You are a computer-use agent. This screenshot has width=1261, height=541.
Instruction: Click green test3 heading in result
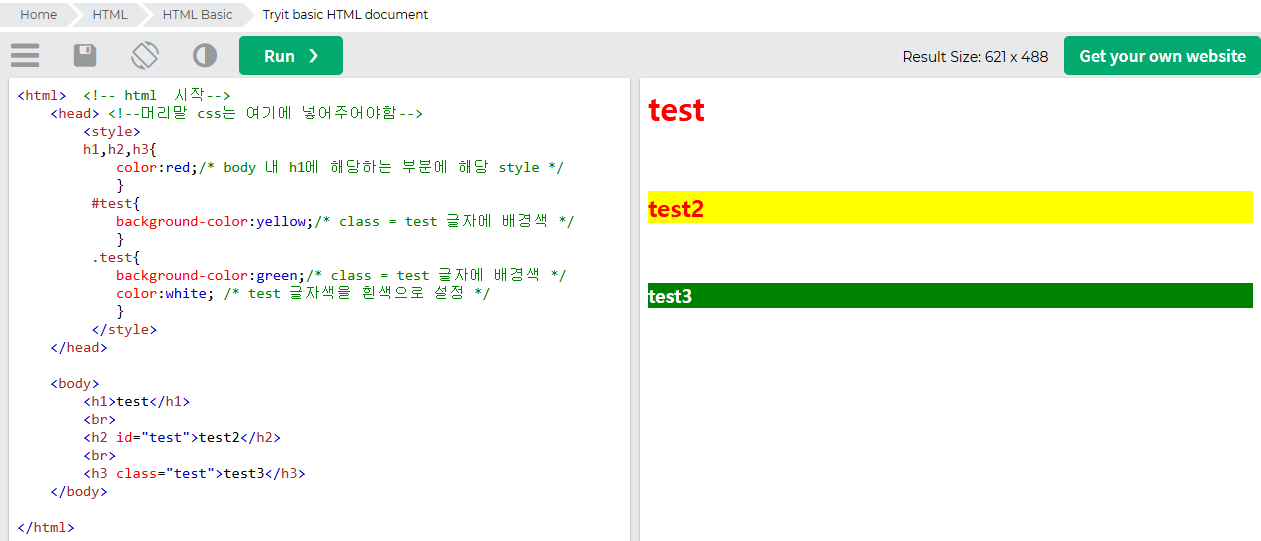click(x=950, y=296)
